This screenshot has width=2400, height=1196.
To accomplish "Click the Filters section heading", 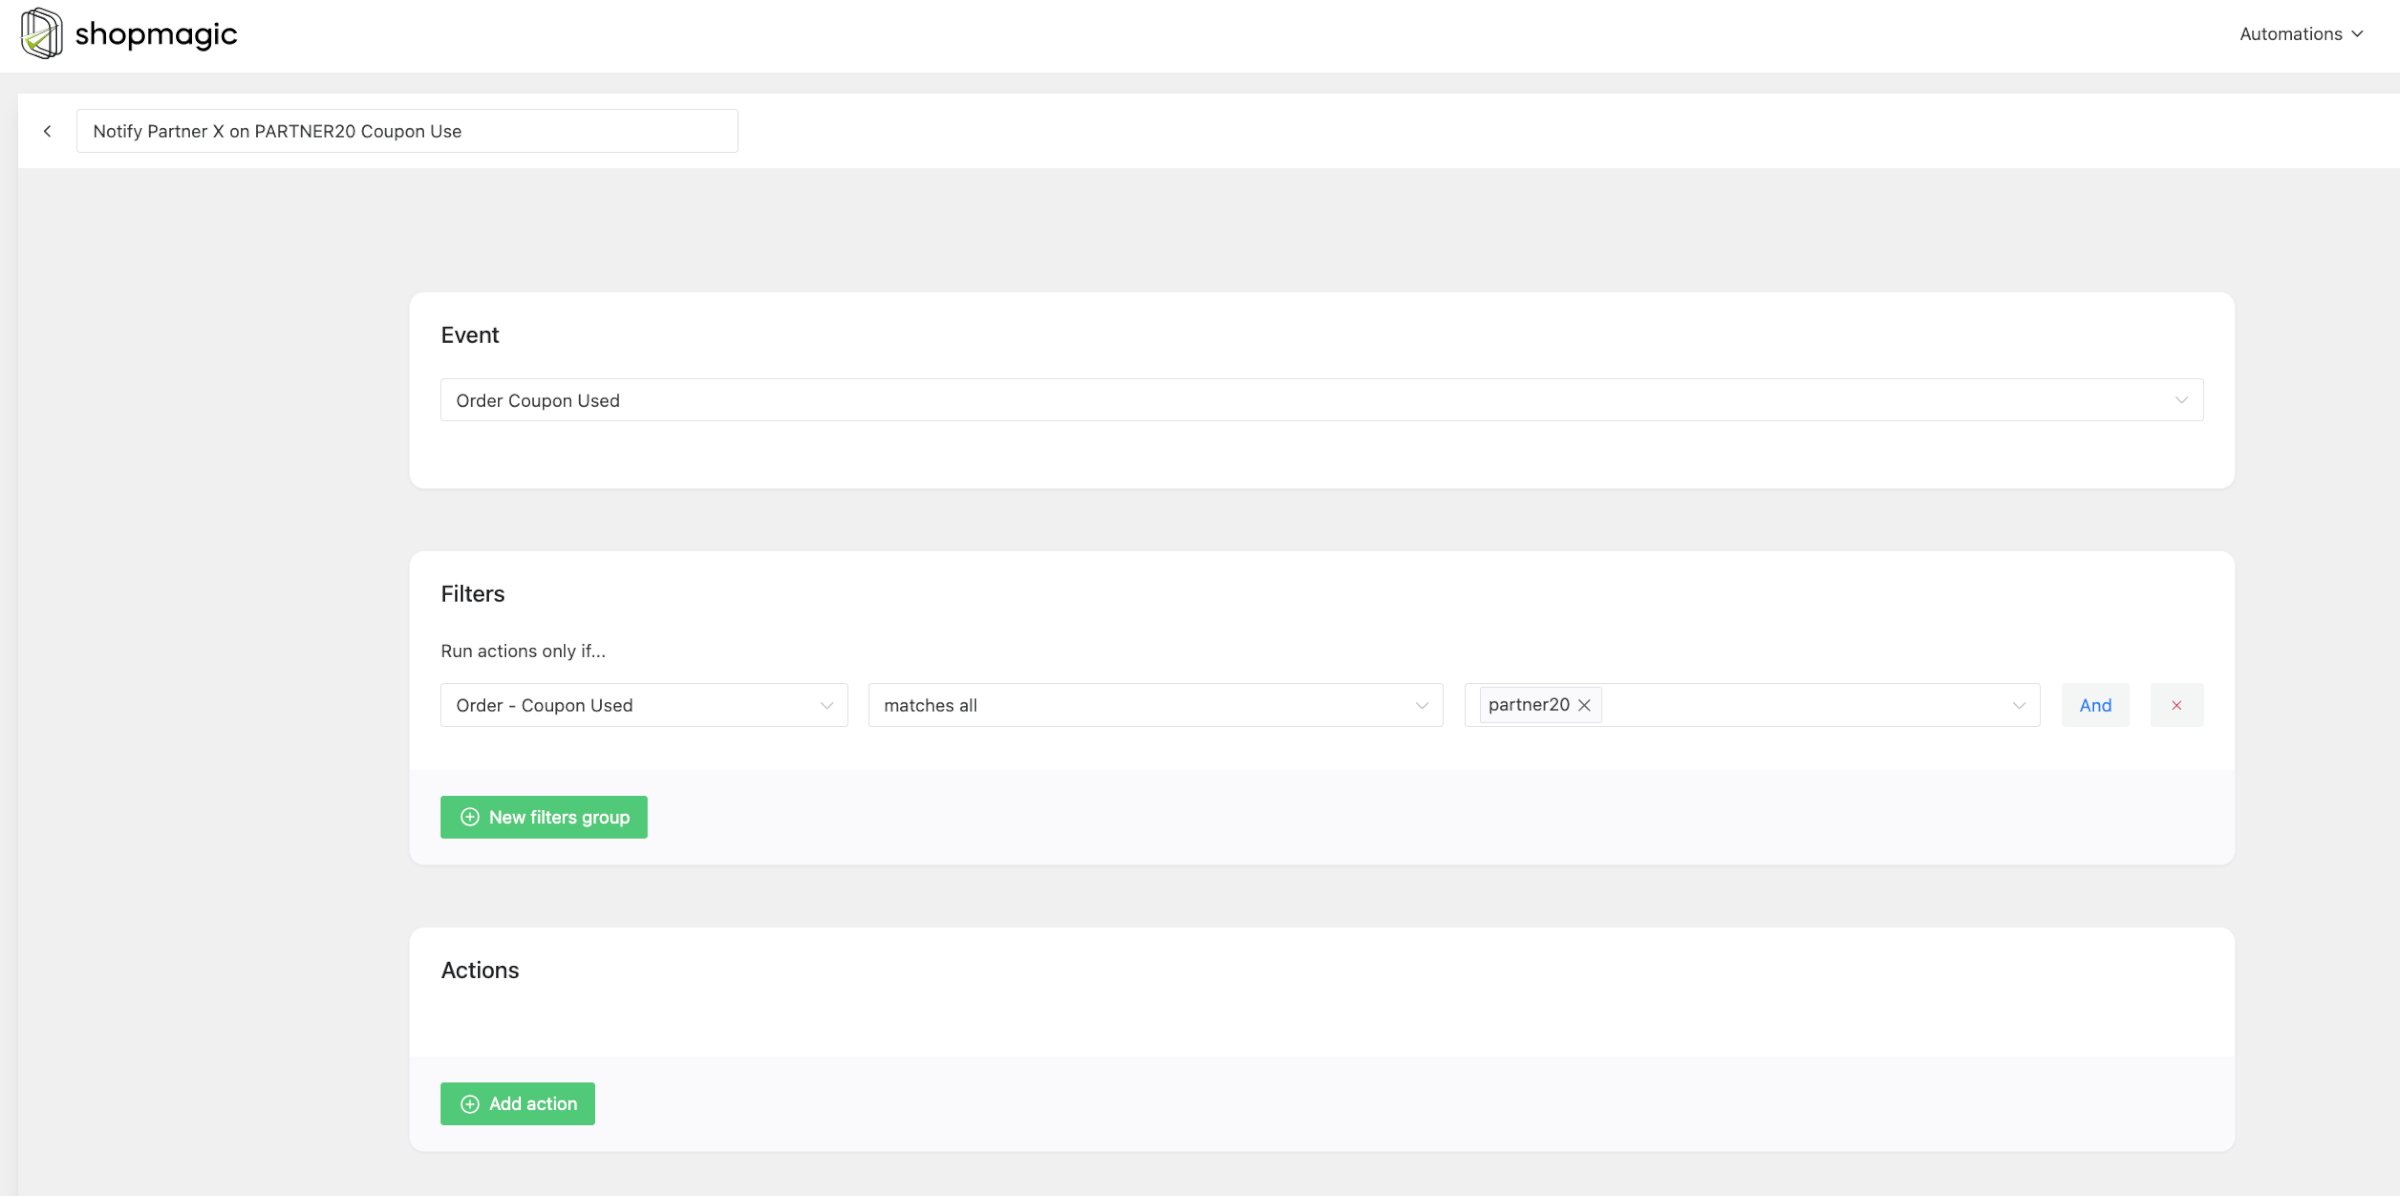I will (472, 593).
